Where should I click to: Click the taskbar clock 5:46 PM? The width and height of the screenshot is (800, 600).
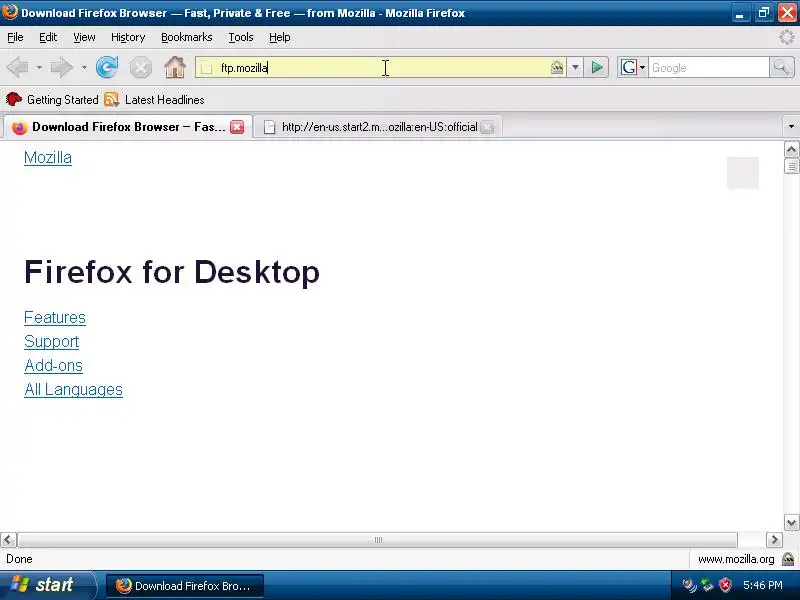click(x=763, y=585)
